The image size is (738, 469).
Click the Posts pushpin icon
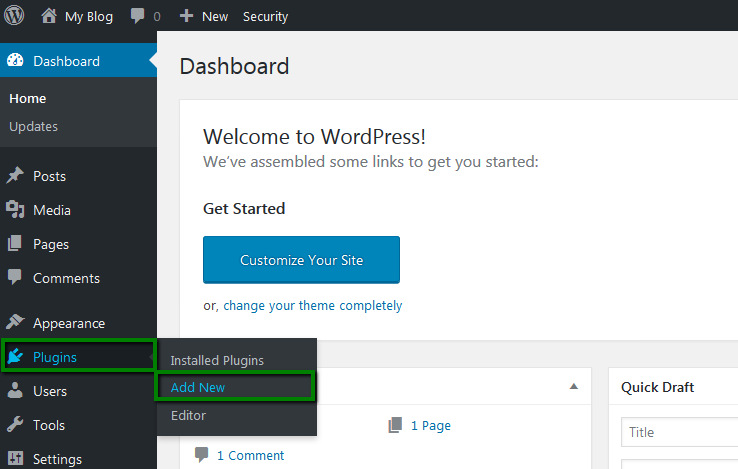pos(15,176)
